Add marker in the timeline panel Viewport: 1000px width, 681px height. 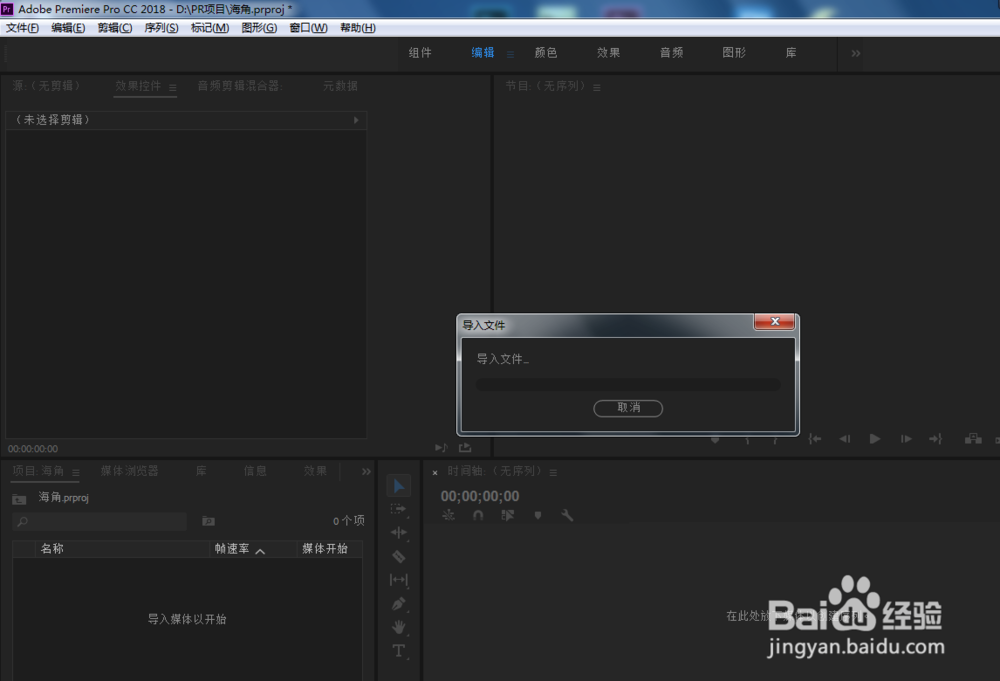(538, 515)
